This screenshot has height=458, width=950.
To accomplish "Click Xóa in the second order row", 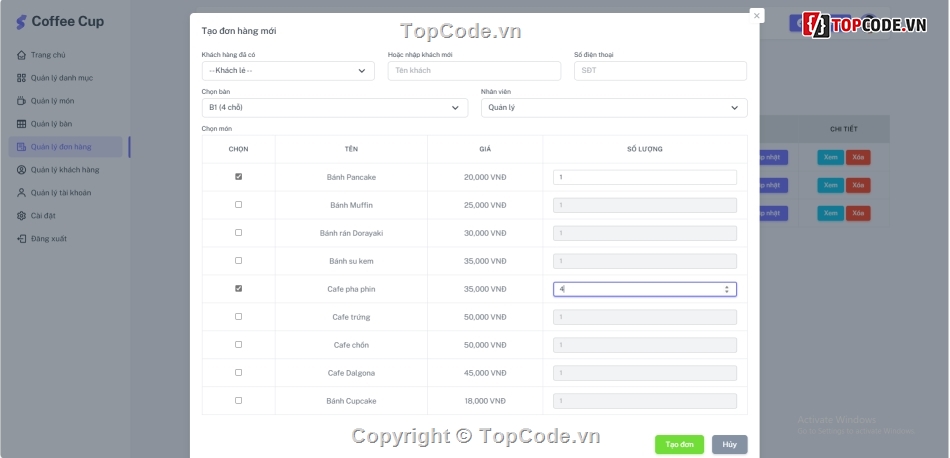I will [x=858, y=185].
